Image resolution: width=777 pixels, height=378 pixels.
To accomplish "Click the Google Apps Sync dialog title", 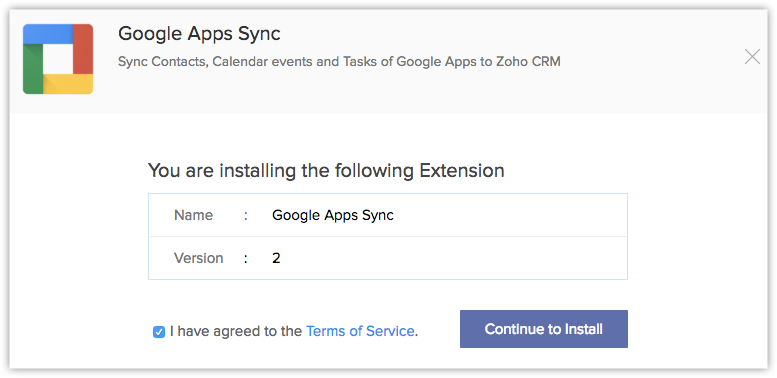I will tap(199, 34).
